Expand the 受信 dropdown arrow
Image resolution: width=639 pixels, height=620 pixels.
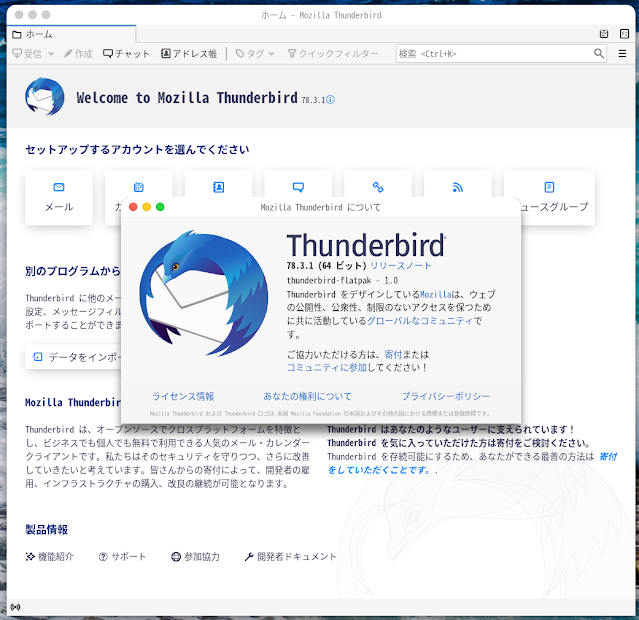(51, 53)
